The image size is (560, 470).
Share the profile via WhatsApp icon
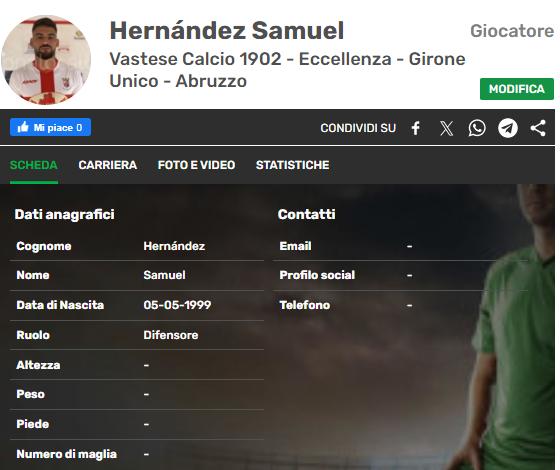(x=477, y=128)
